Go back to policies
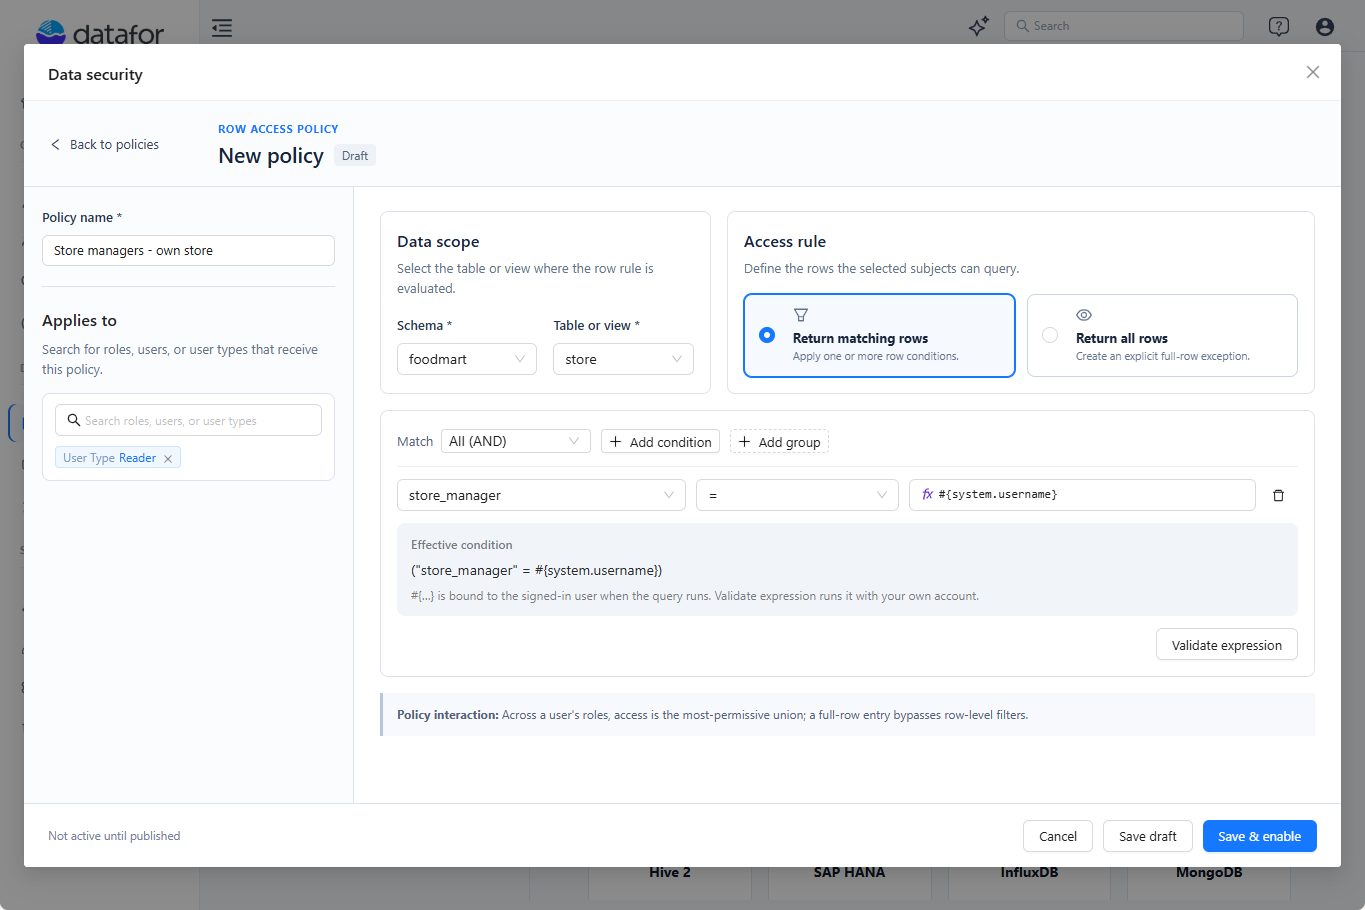This screenshot has width=1365, height=910. (x=105, y=144)
